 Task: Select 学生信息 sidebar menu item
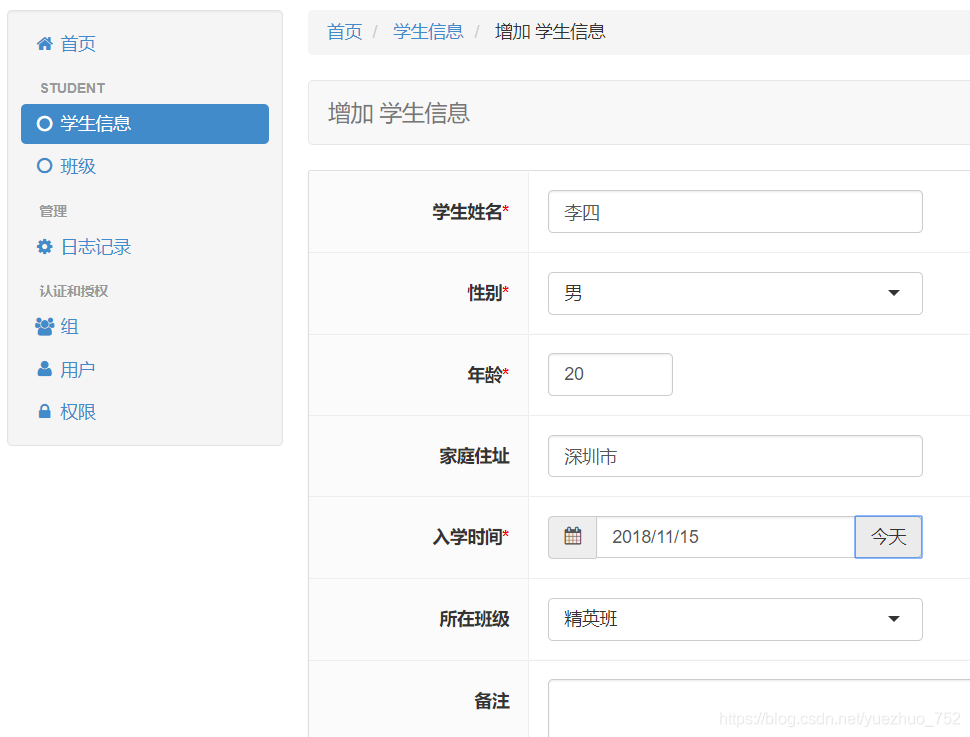[145, 124]
